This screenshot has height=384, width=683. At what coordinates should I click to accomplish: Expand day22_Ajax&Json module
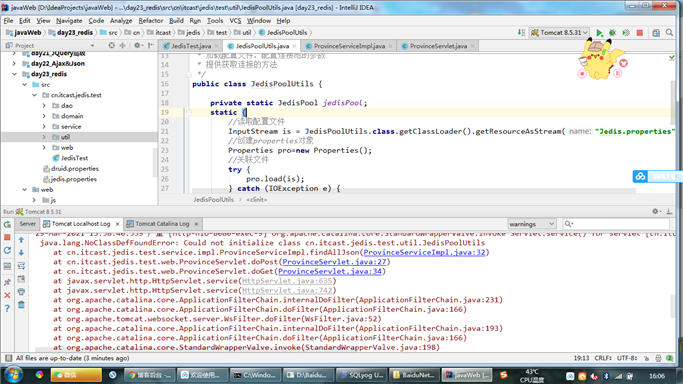point(14,64)
